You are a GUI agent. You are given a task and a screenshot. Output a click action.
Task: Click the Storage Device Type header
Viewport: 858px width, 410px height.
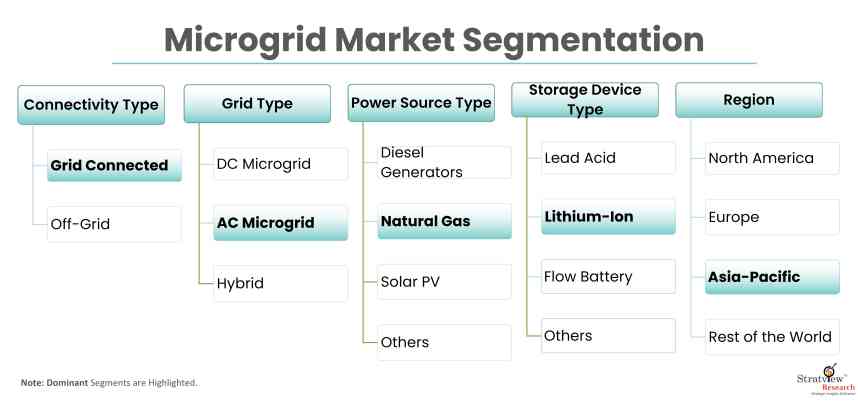[585, 100]
